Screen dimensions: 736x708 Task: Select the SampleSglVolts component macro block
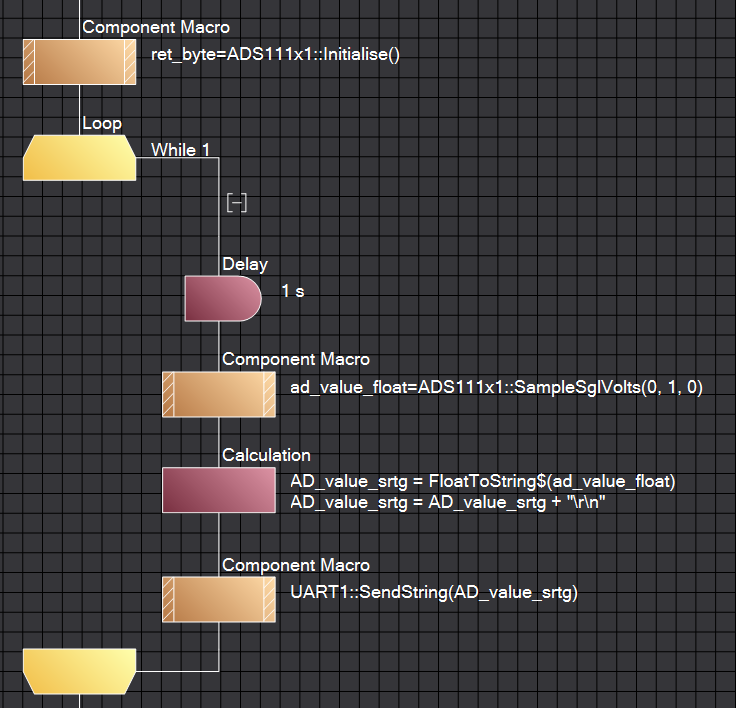[219, 394]
